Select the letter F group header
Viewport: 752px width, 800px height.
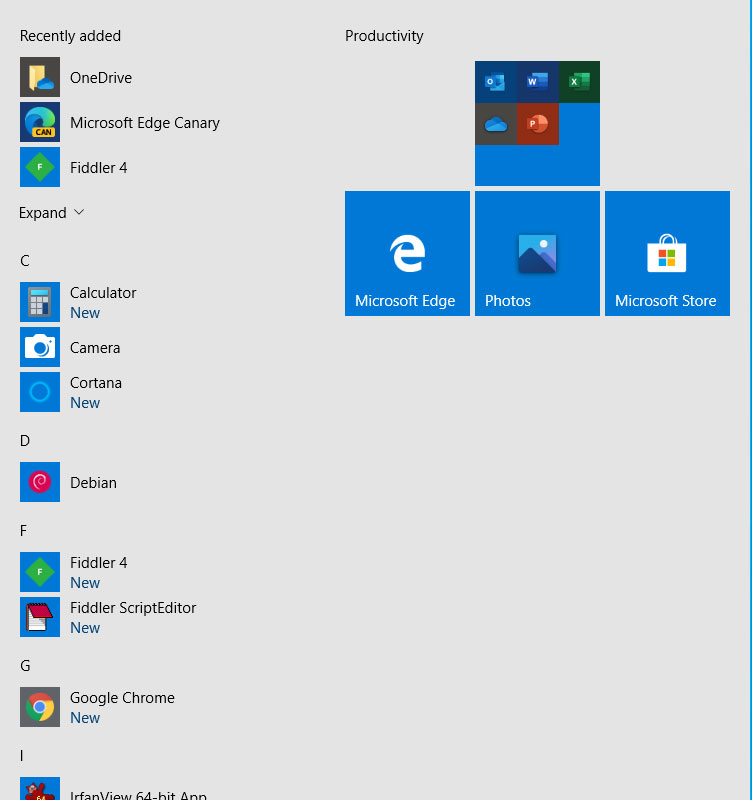pos(23,531)
